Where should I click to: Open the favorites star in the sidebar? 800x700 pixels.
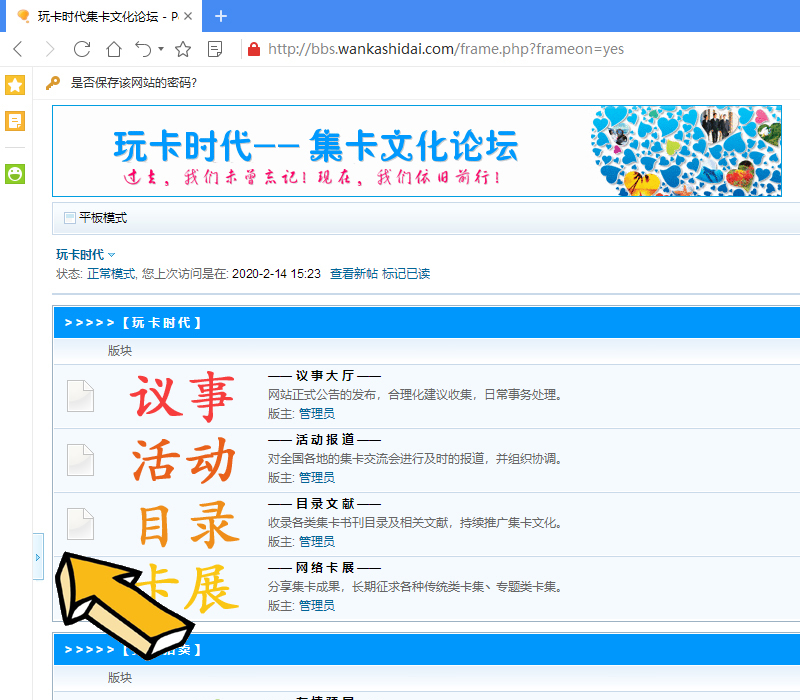click(x=15, y=85)
